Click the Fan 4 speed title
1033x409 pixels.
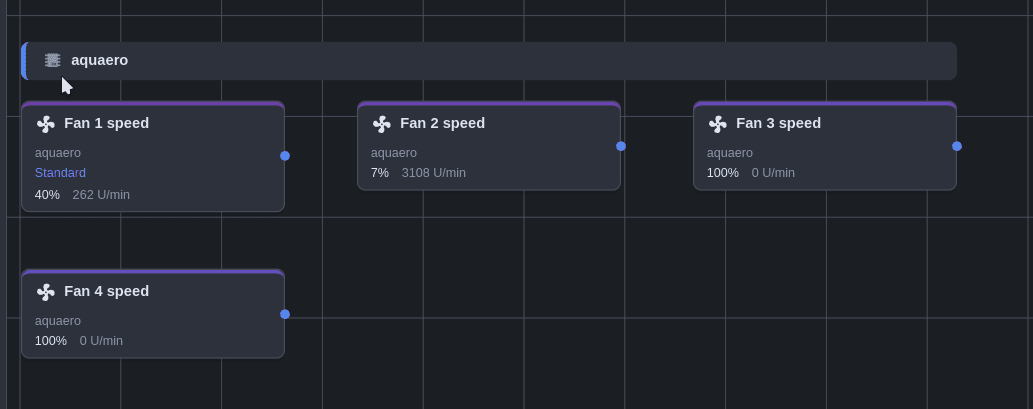click(106, 291)
